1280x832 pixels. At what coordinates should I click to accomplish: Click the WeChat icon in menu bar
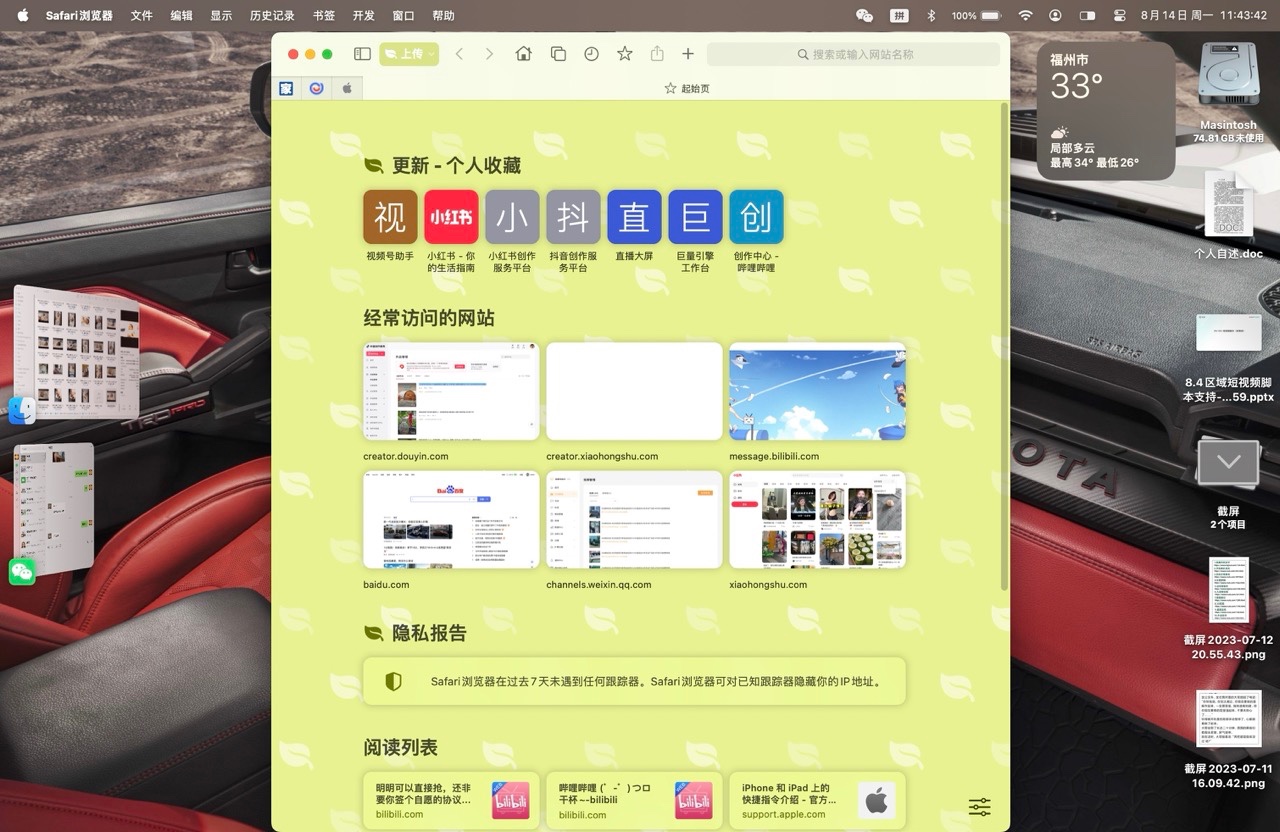(x=865, y=15)
